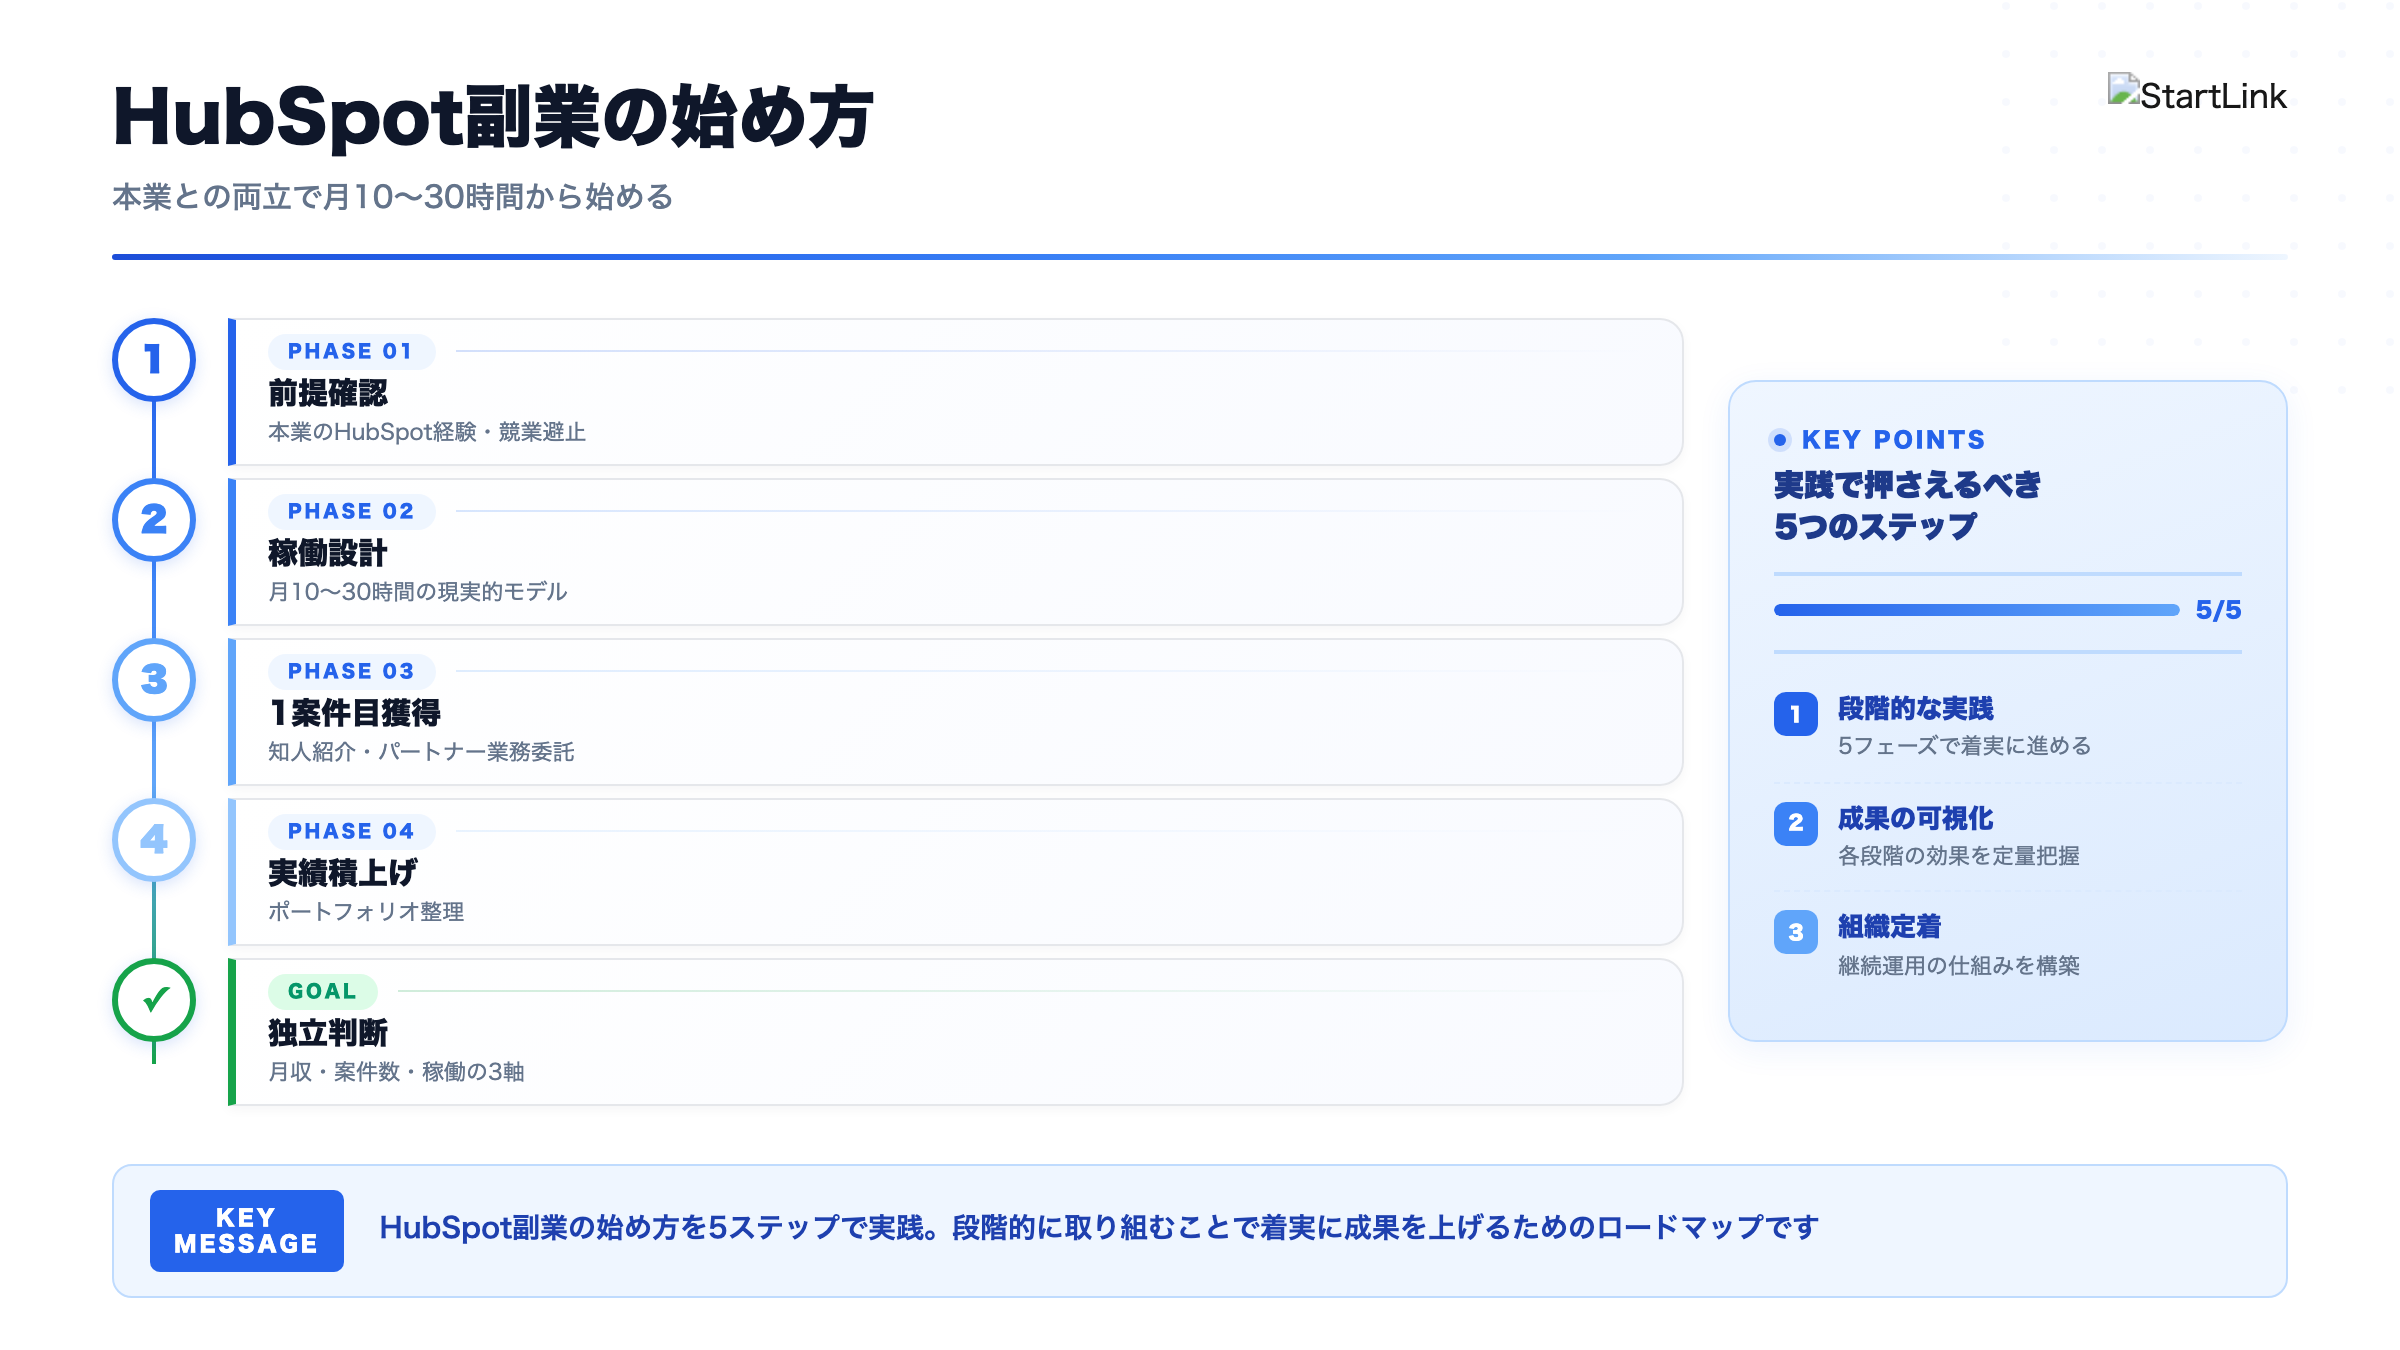Click text 本業のHubSpot経験・競業避止
Image resolution: width=2400 pixels, height=1350 pixels.
pyautogui.click(x=427, y=432)
